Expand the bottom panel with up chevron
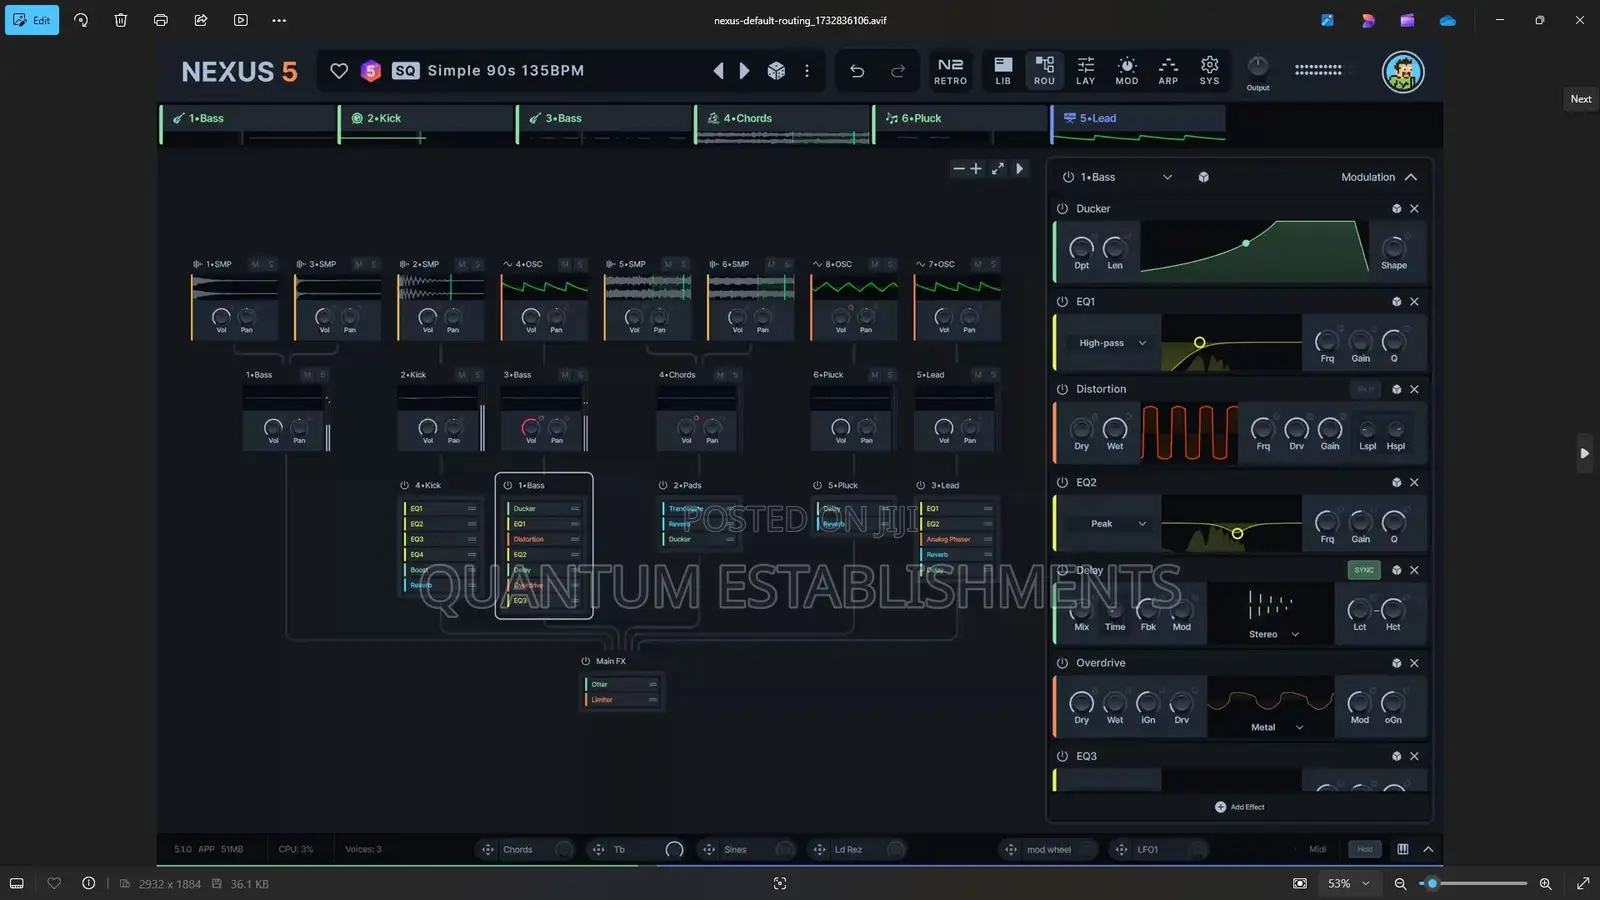The height and width of the screenshot is (900, 1600). coord(1428,849)
